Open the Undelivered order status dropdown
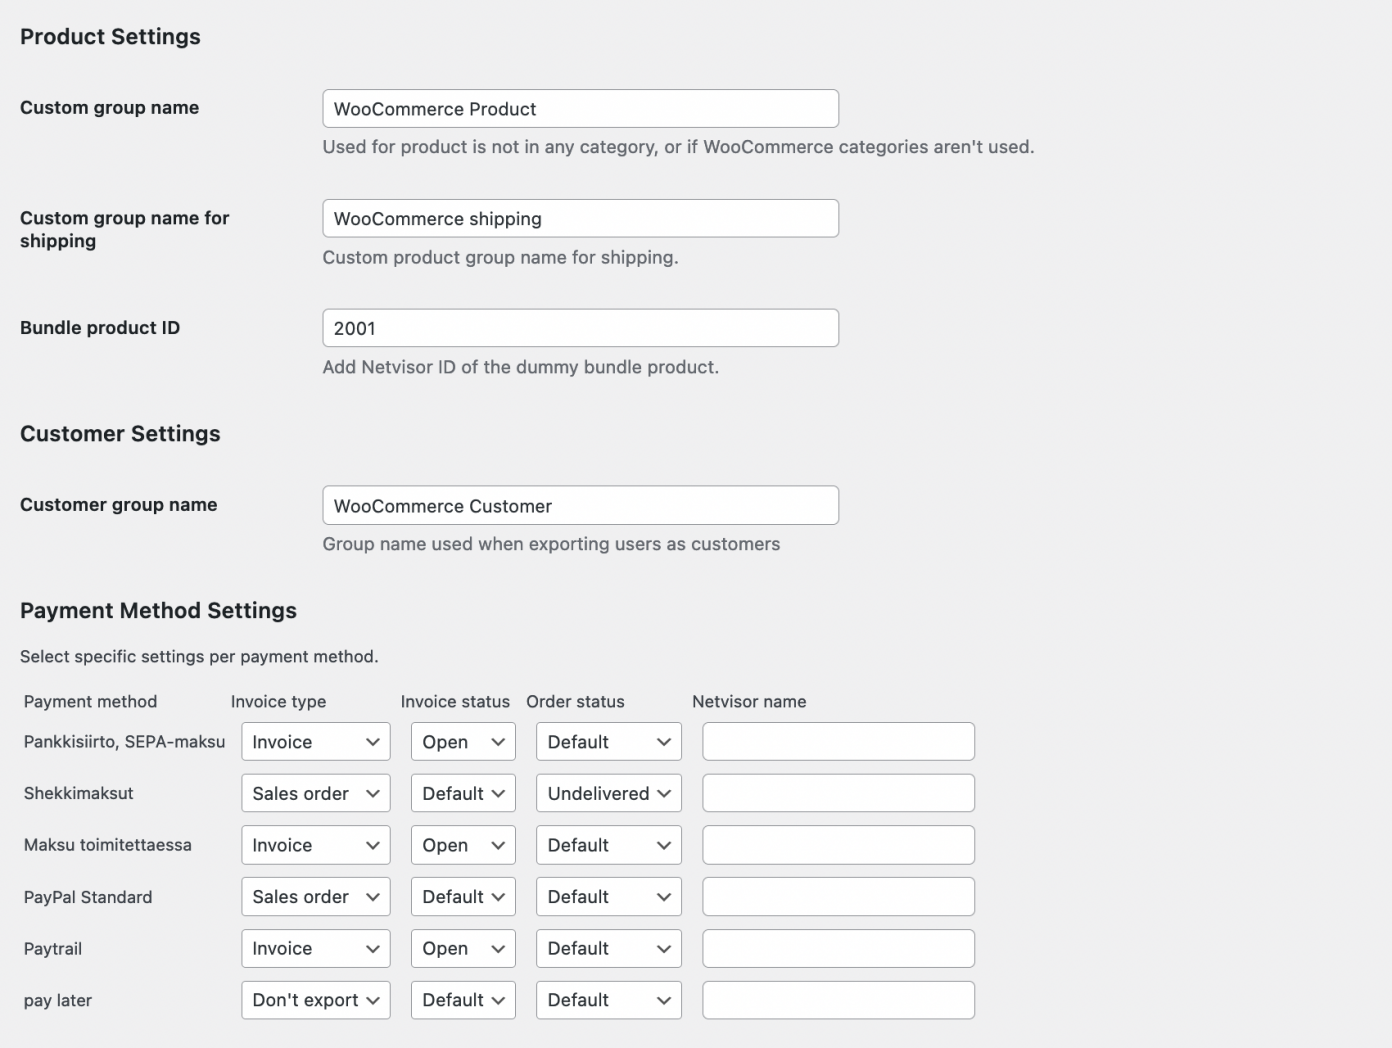This screenshot has width=1392, height=1048. [608, 793]
